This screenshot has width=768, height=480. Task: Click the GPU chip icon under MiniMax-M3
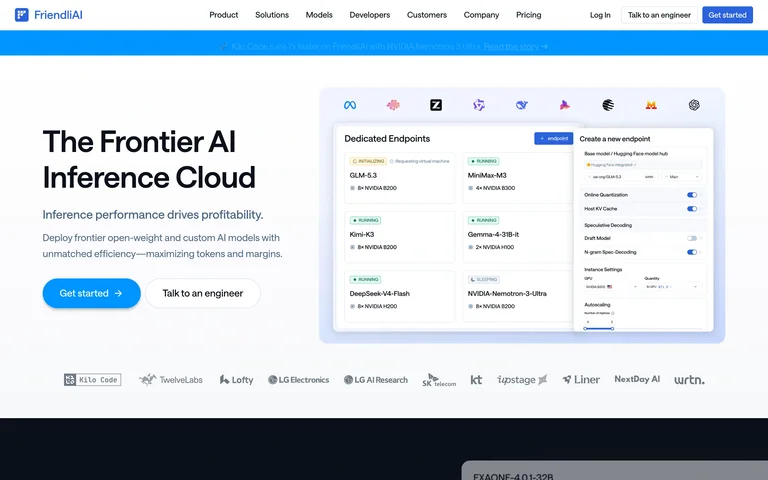[x=470, y=188]
